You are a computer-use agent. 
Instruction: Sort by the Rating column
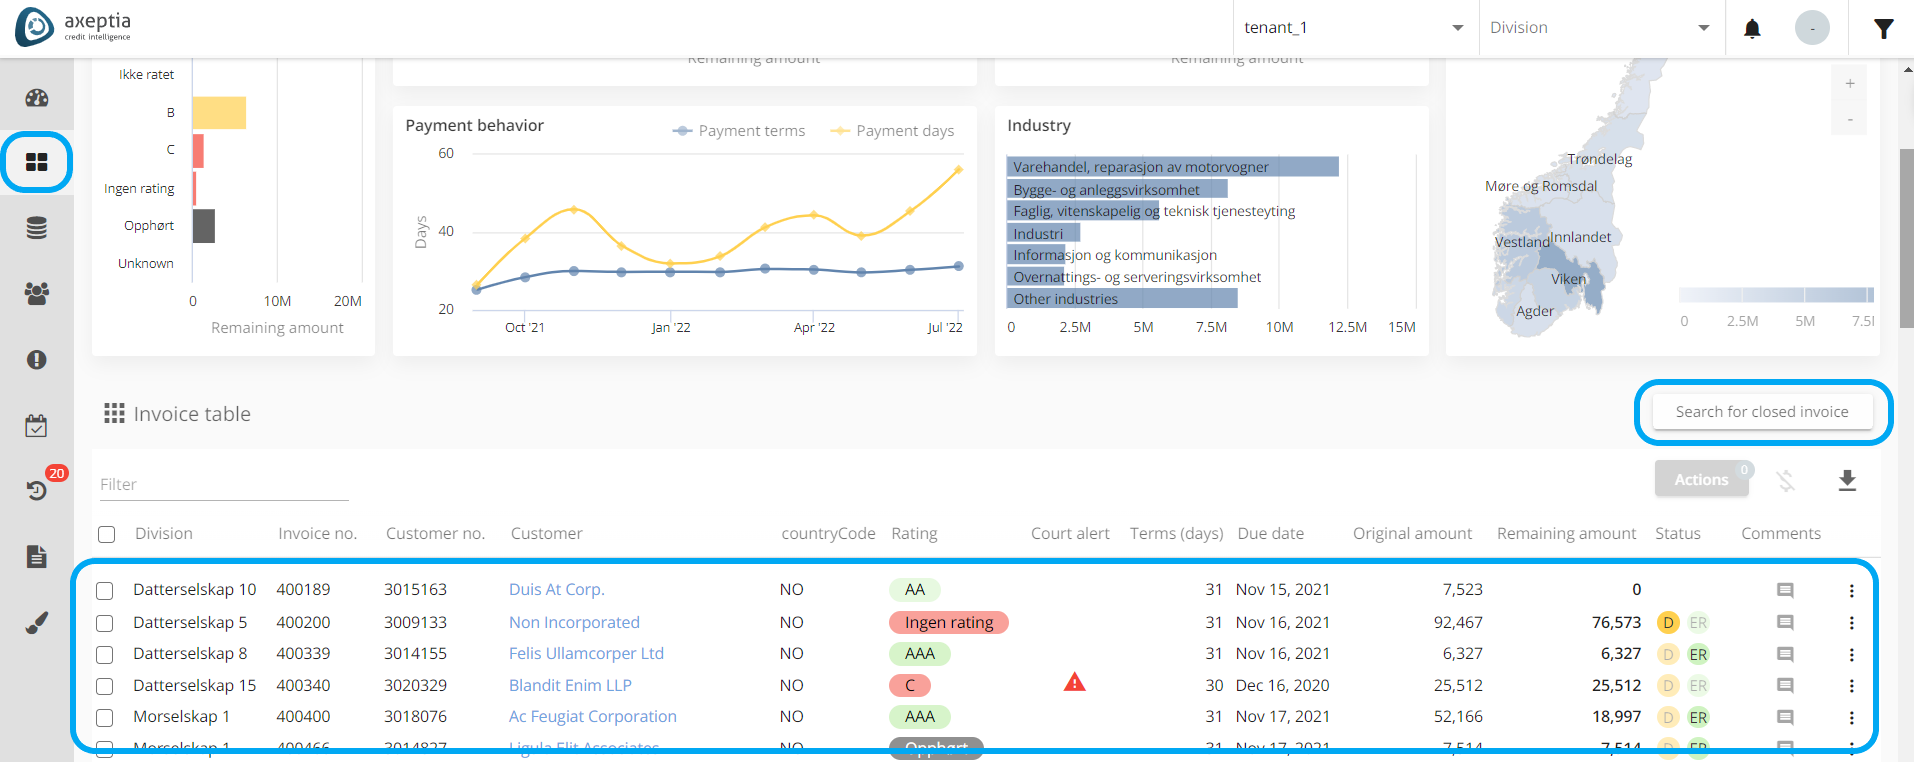tap(914, 533)
